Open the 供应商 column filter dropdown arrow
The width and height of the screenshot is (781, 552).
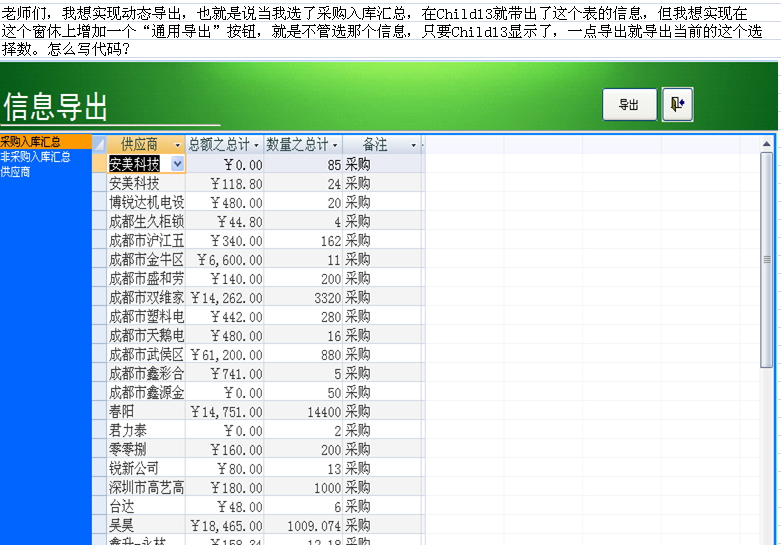coord(178,145)
